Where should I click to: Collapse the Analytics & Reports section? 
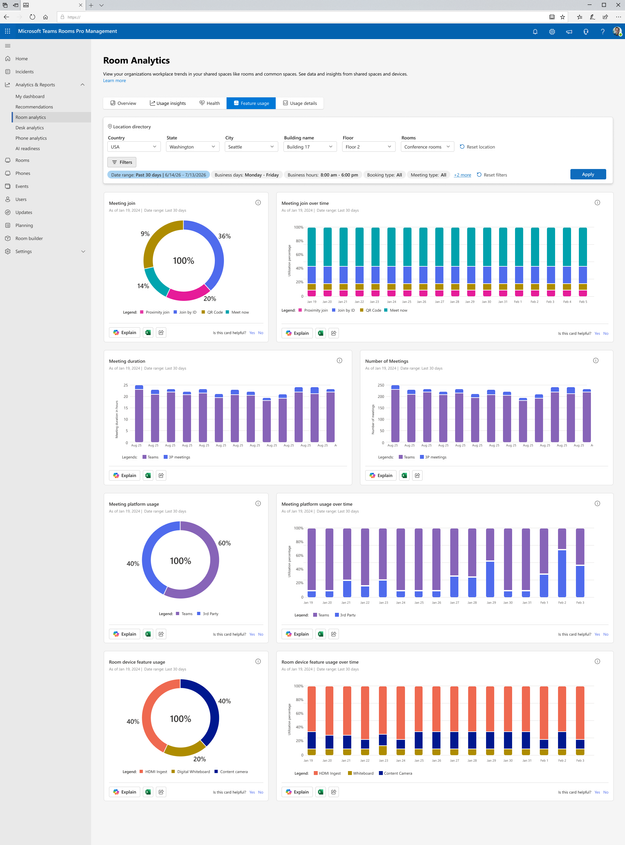click(82, 85)
